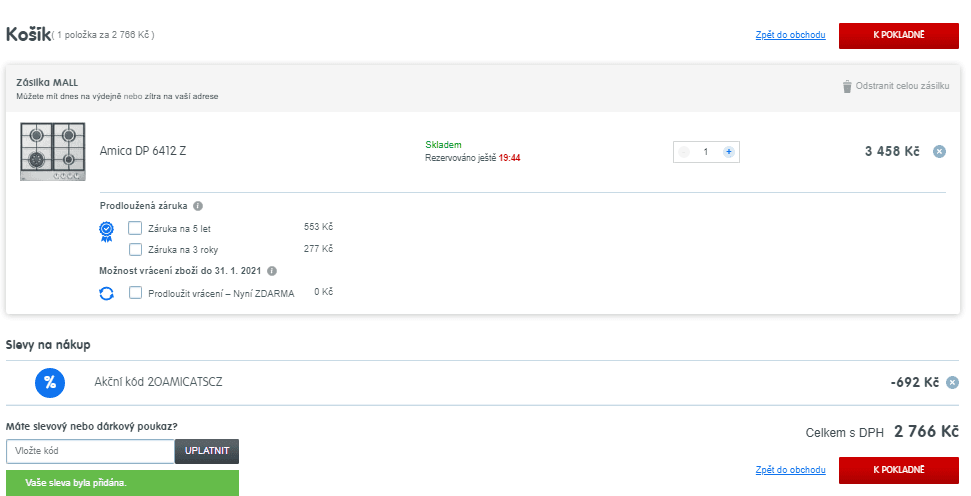Follow bottom Zpět do obchodu link

(790, 470)
